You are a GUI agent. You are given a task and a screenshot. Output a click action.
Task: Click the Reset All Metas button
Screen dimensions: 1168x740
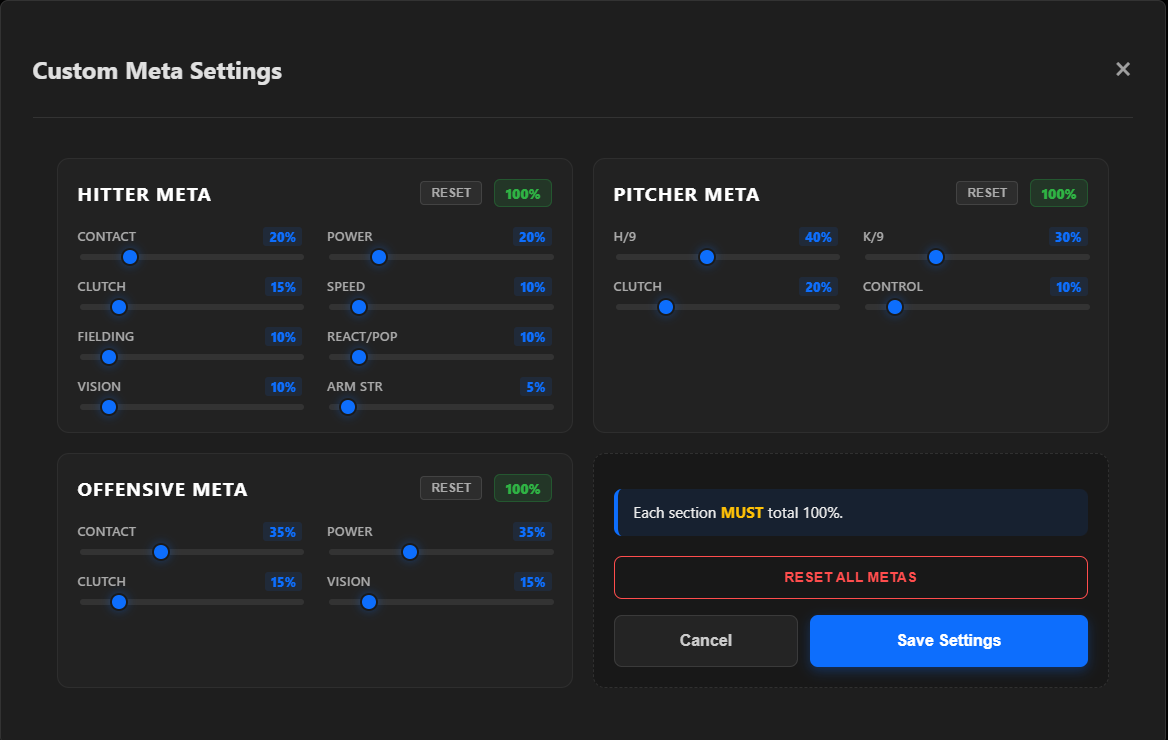pos(851,578)
